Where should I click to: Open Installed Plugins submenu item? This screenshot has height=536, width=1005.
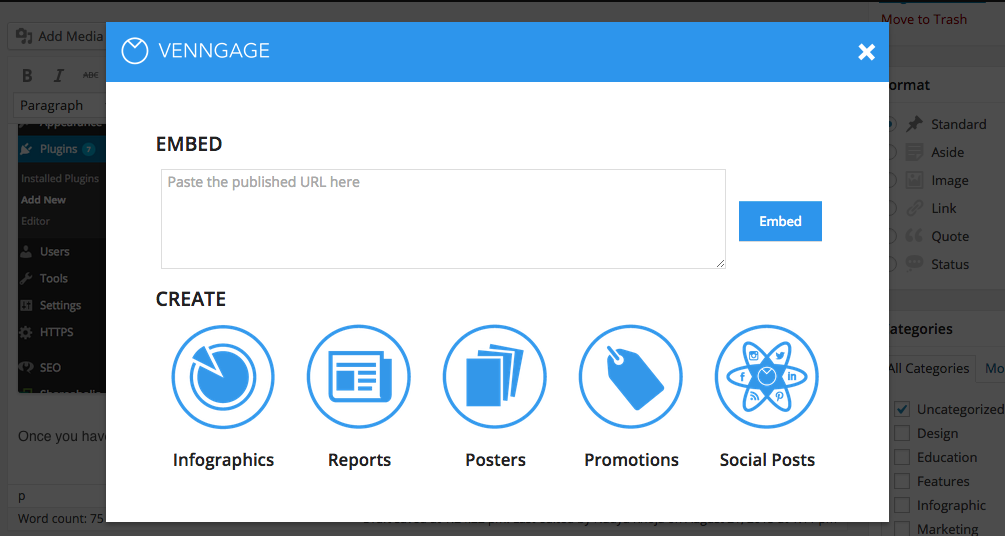tap(60, 178)
